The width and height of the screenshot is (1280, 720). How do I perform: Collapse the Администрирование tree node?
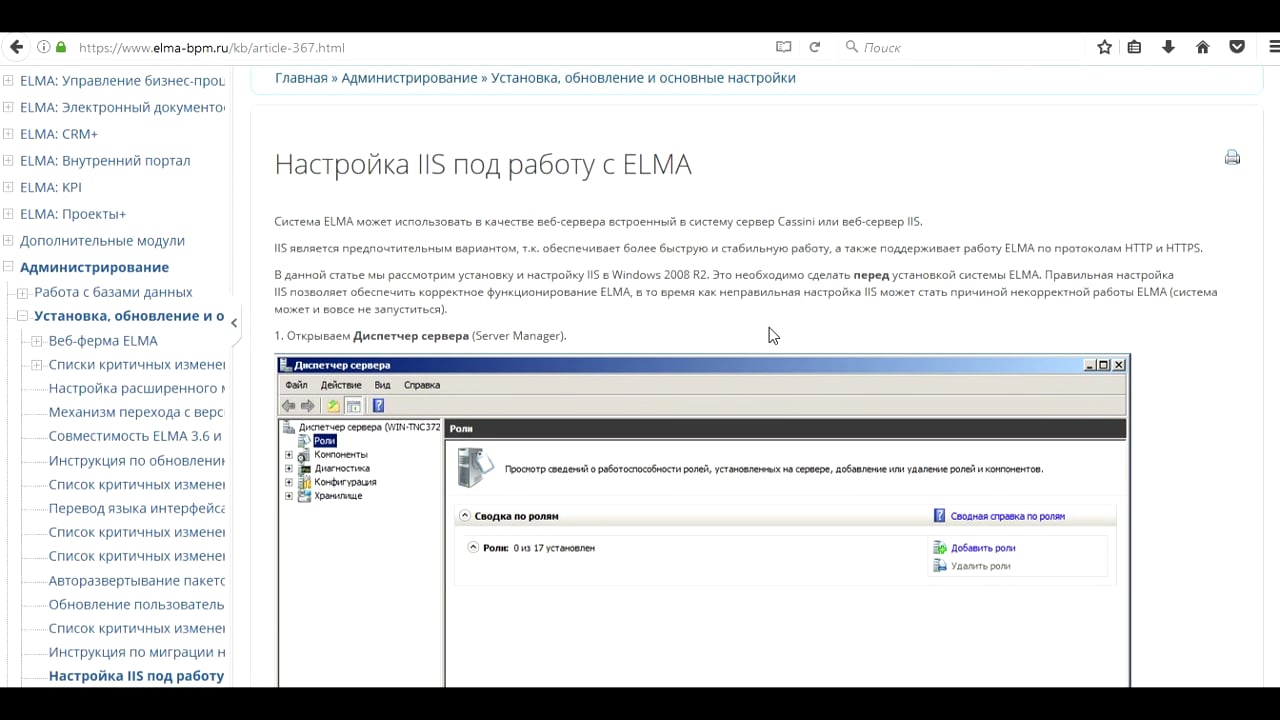[x=8, y=267]
